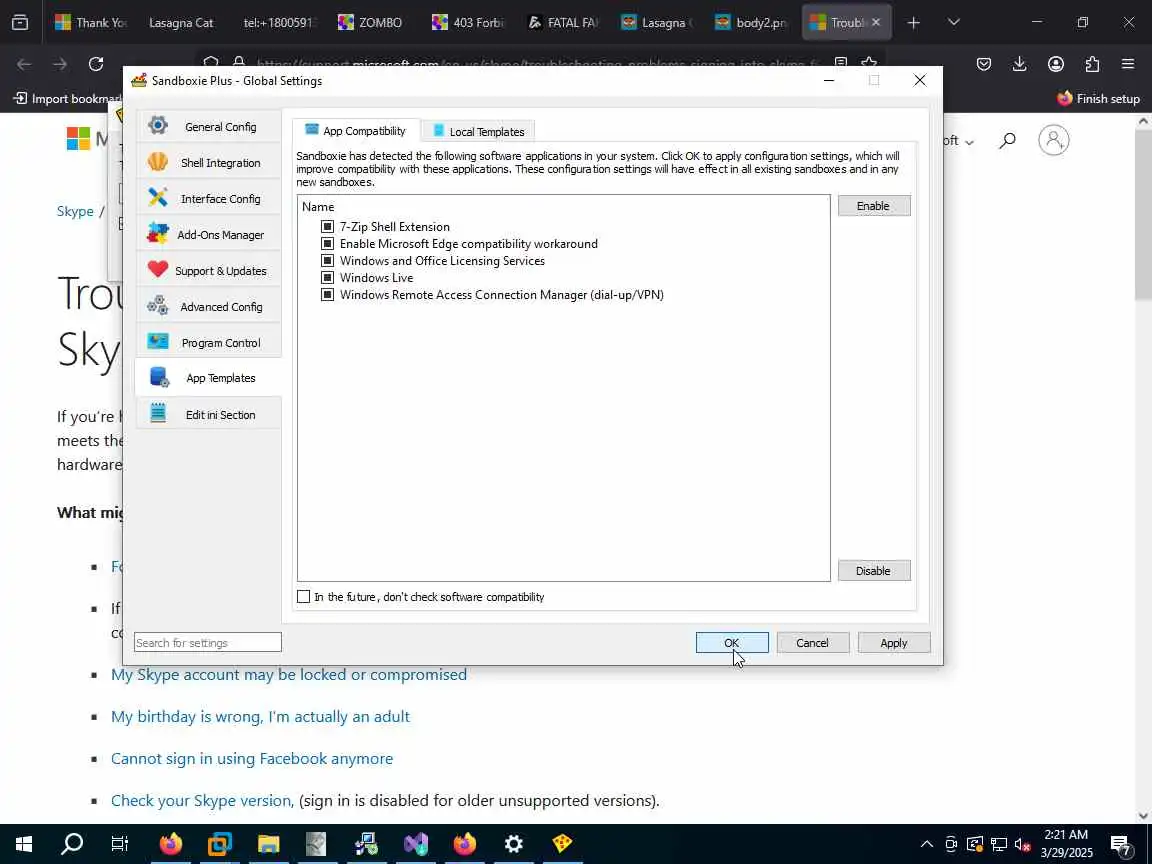The width and height of the screenshot is (1152, 864).
Task: Select 'Windows Live' list entry text
Action: (376, 278)
